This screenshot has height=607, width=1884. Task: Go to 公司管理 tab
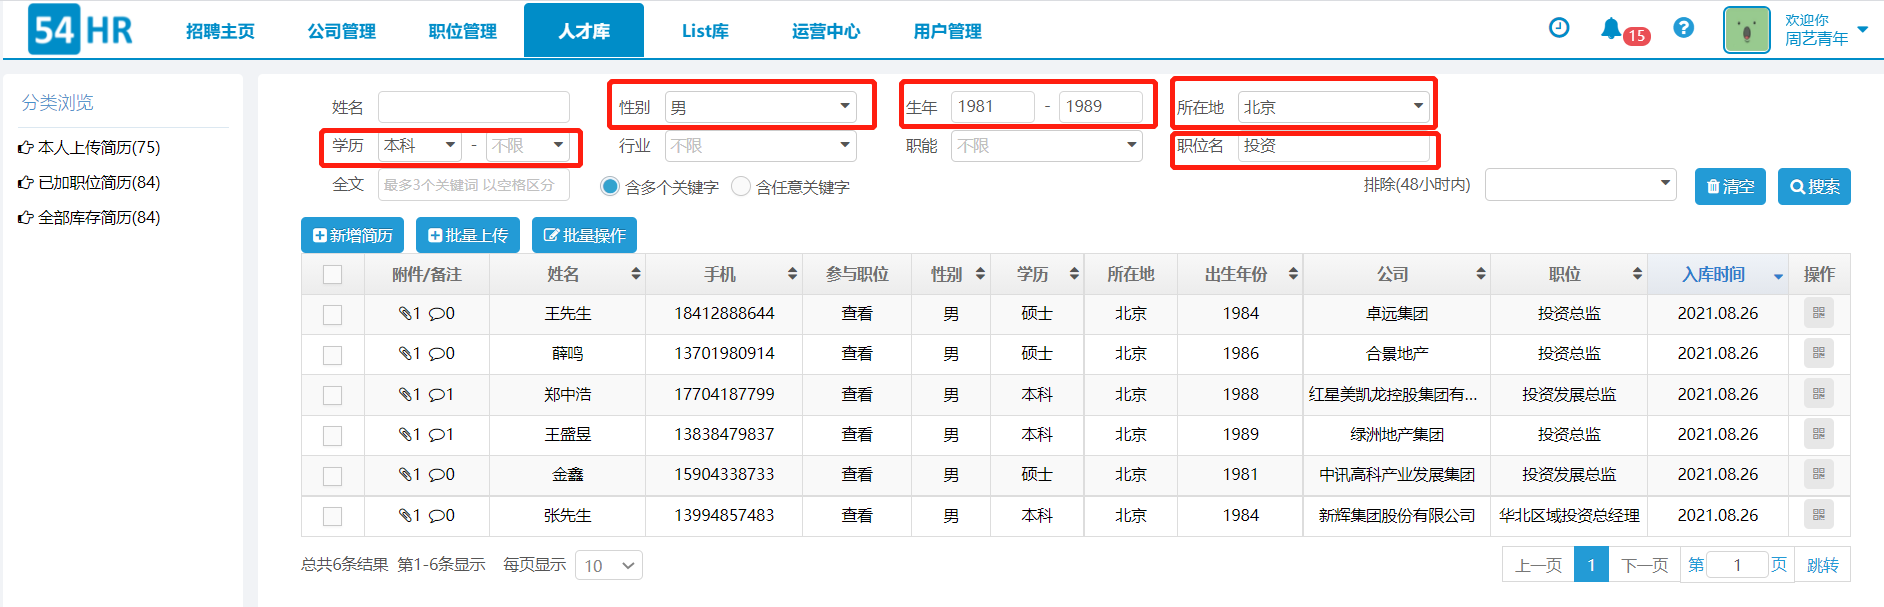pyautogui.click(x=342, y=31)
